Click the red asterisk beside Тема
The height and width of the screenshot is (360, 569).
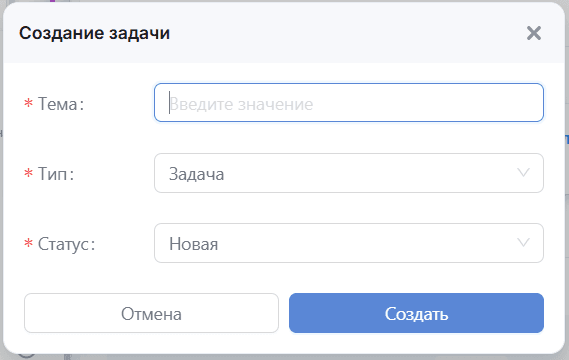click(x=29, y=103)
